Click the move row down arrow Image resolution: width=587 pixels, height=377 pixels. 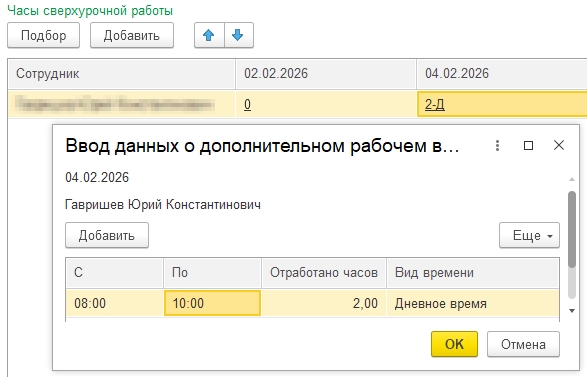coord(238,35)
